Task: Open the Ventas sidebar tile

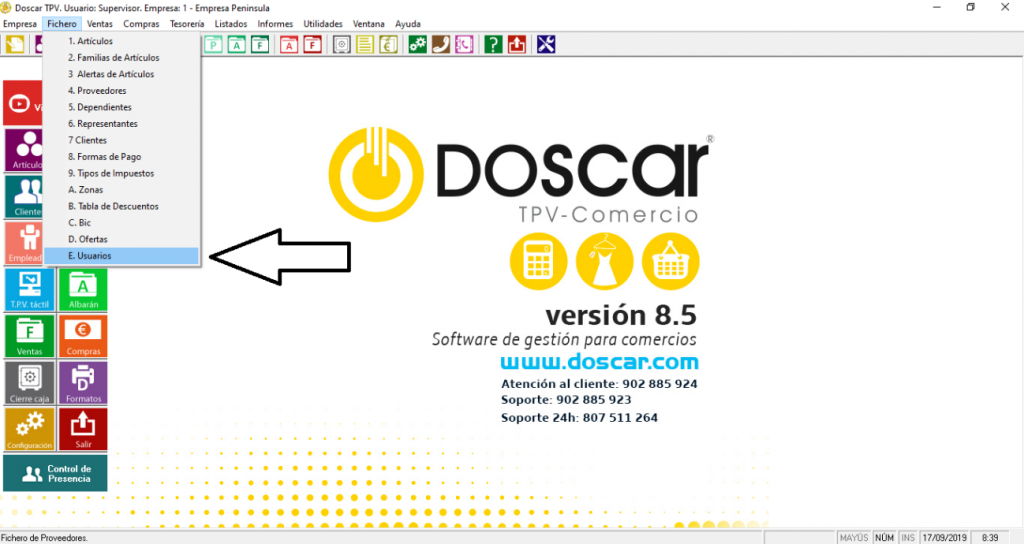Action: [x=29, y=336]
